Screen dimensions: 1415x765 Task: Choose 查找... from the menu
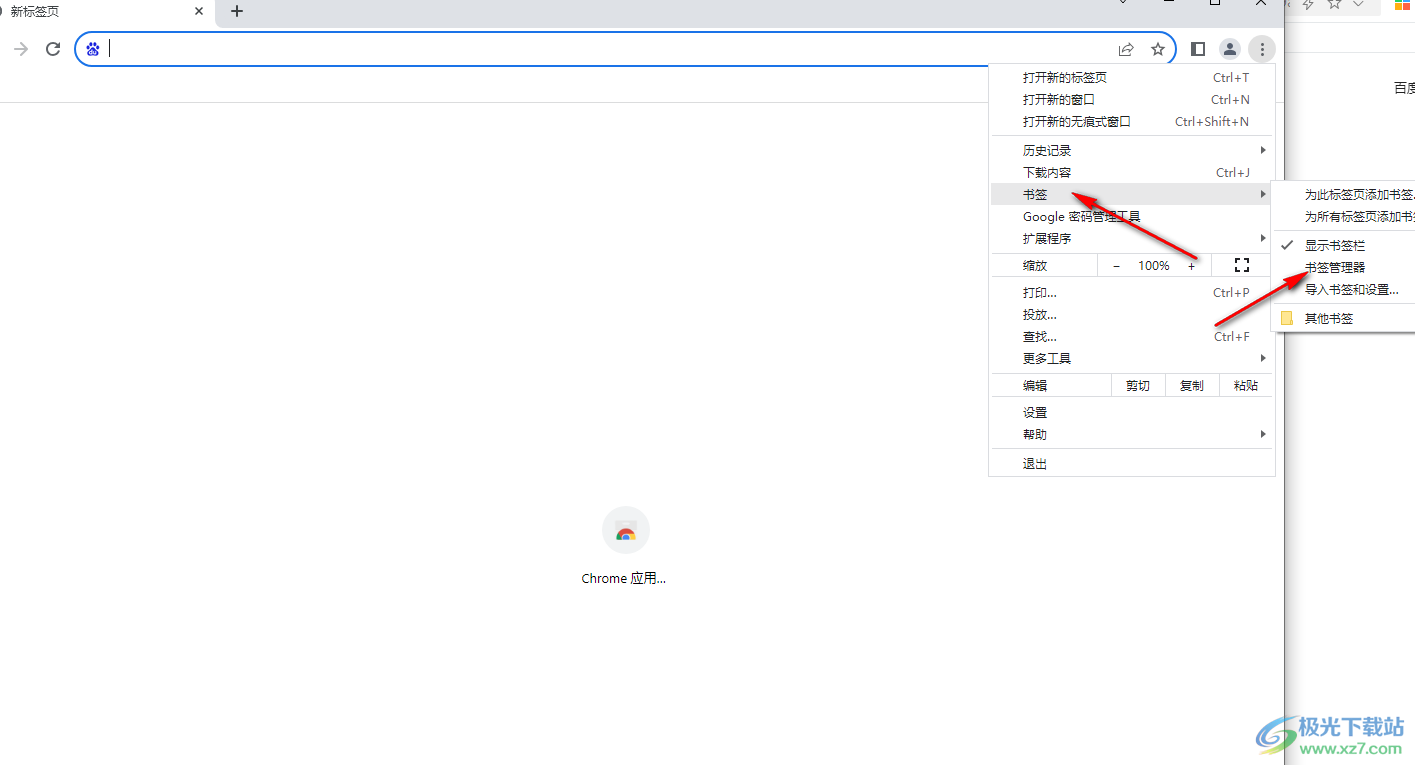tap(1132, 336)
